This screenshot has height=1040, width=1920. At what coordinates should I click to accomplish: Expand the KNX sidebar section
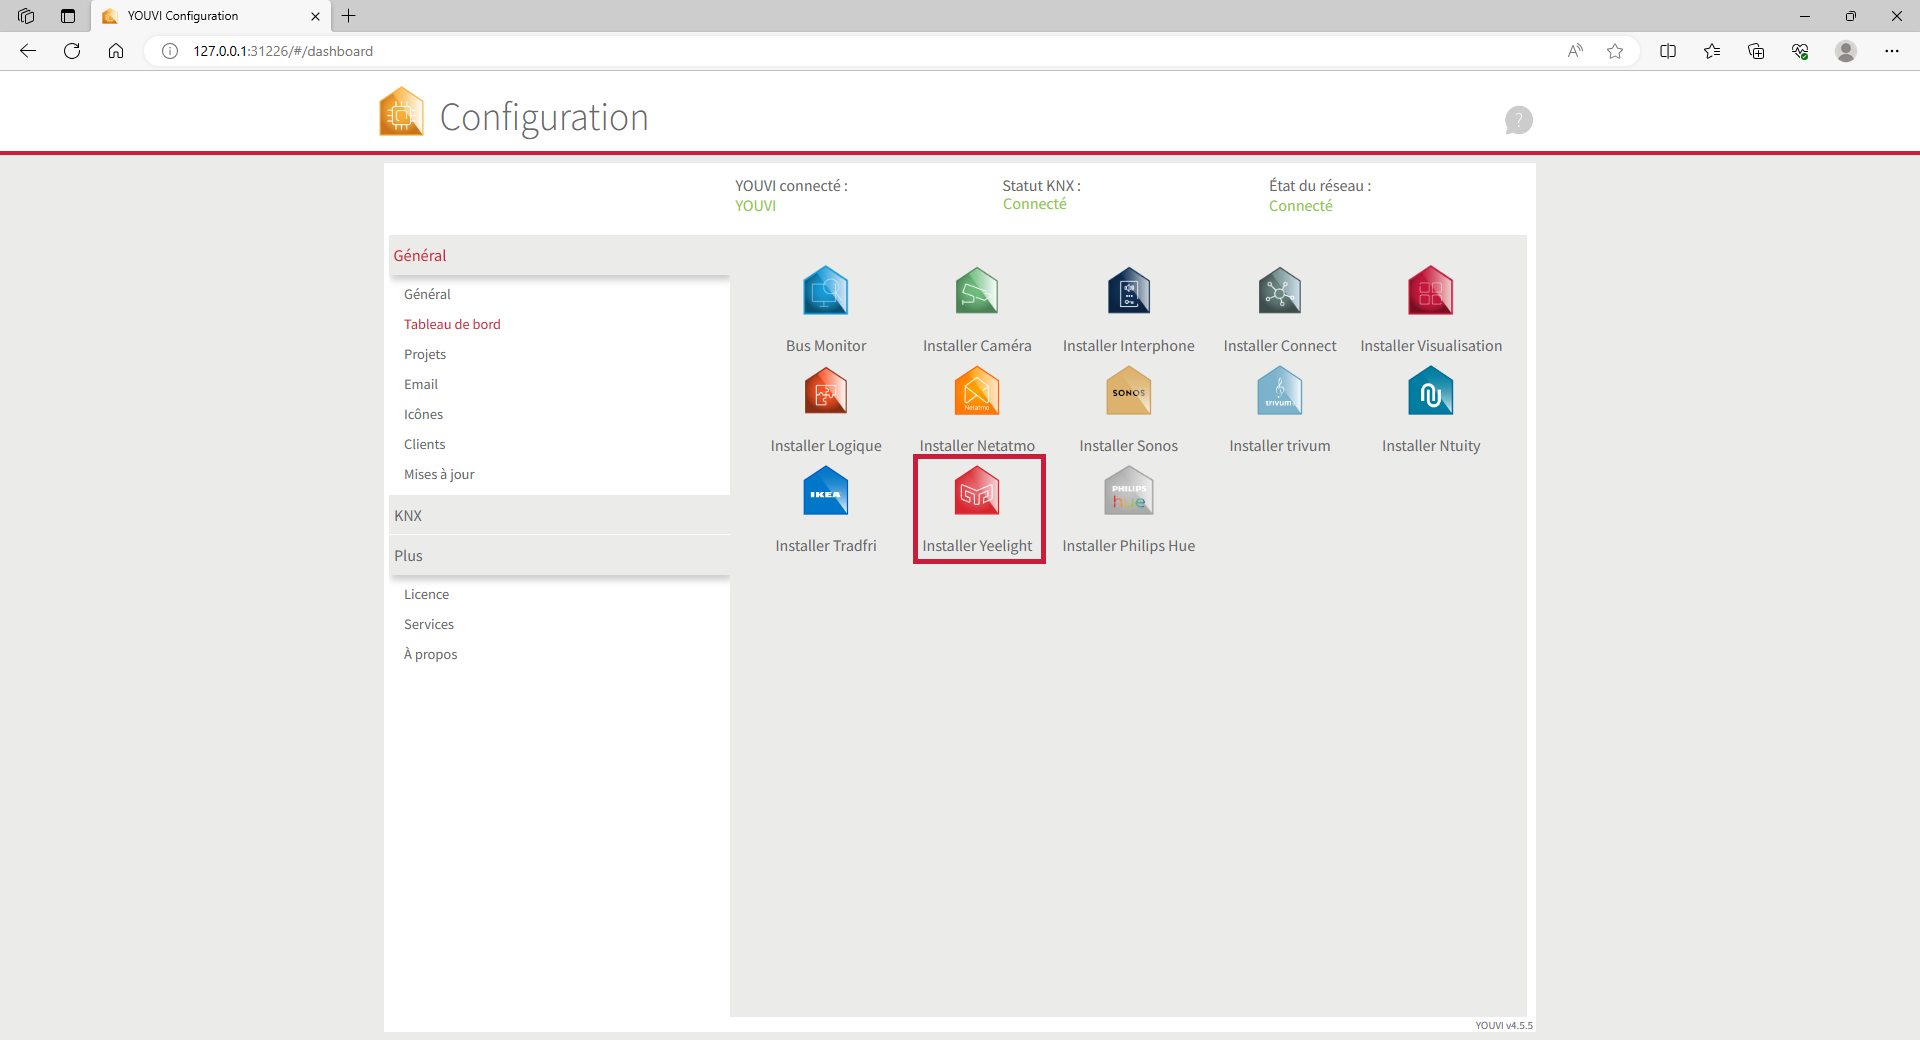[x=560, y=515]
